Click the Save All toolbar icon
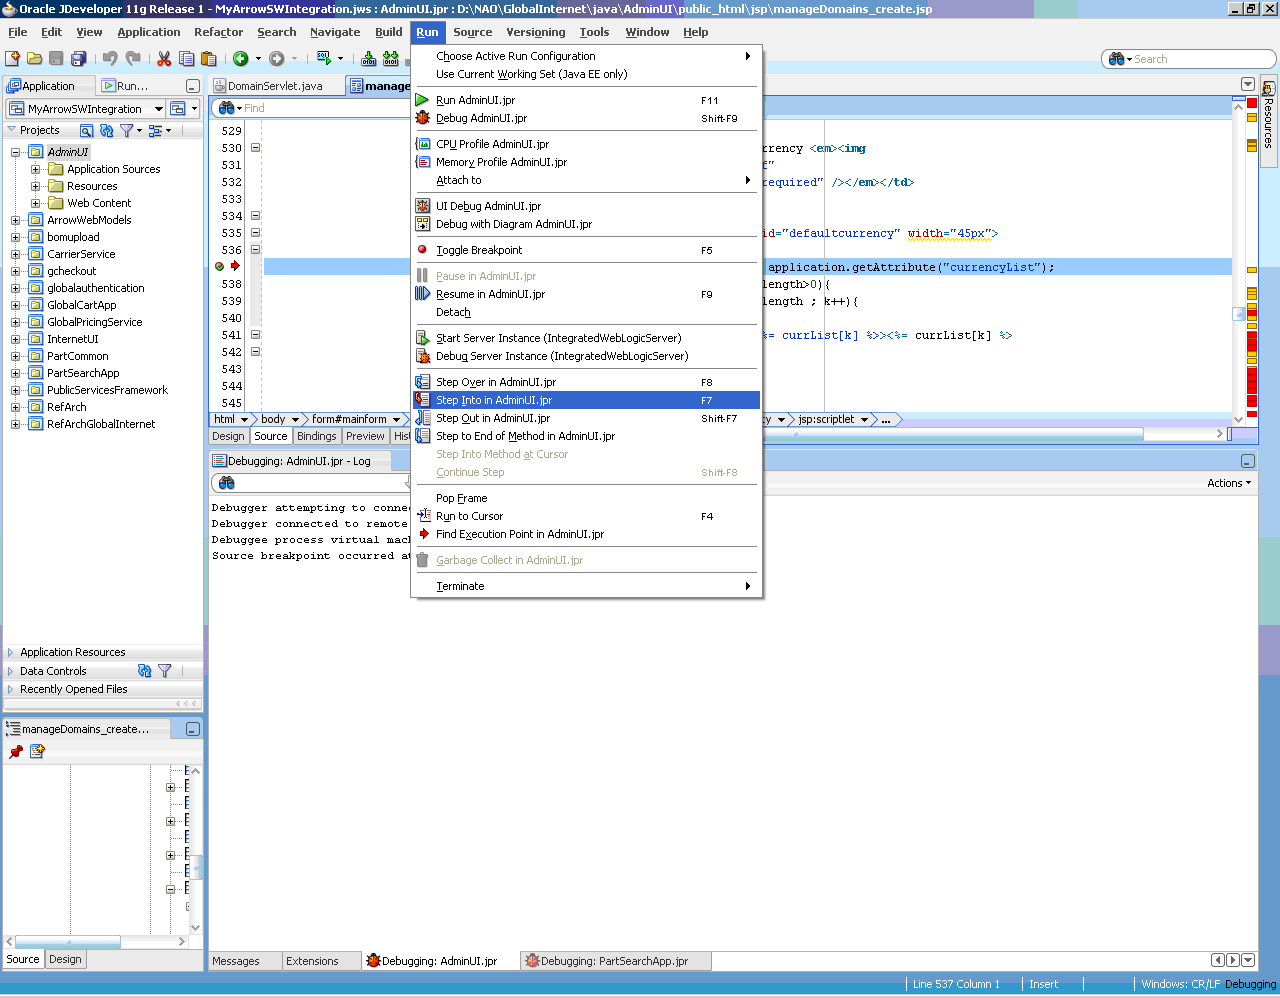The height and width of the screenshot is (998, 1280). [78, 59]
